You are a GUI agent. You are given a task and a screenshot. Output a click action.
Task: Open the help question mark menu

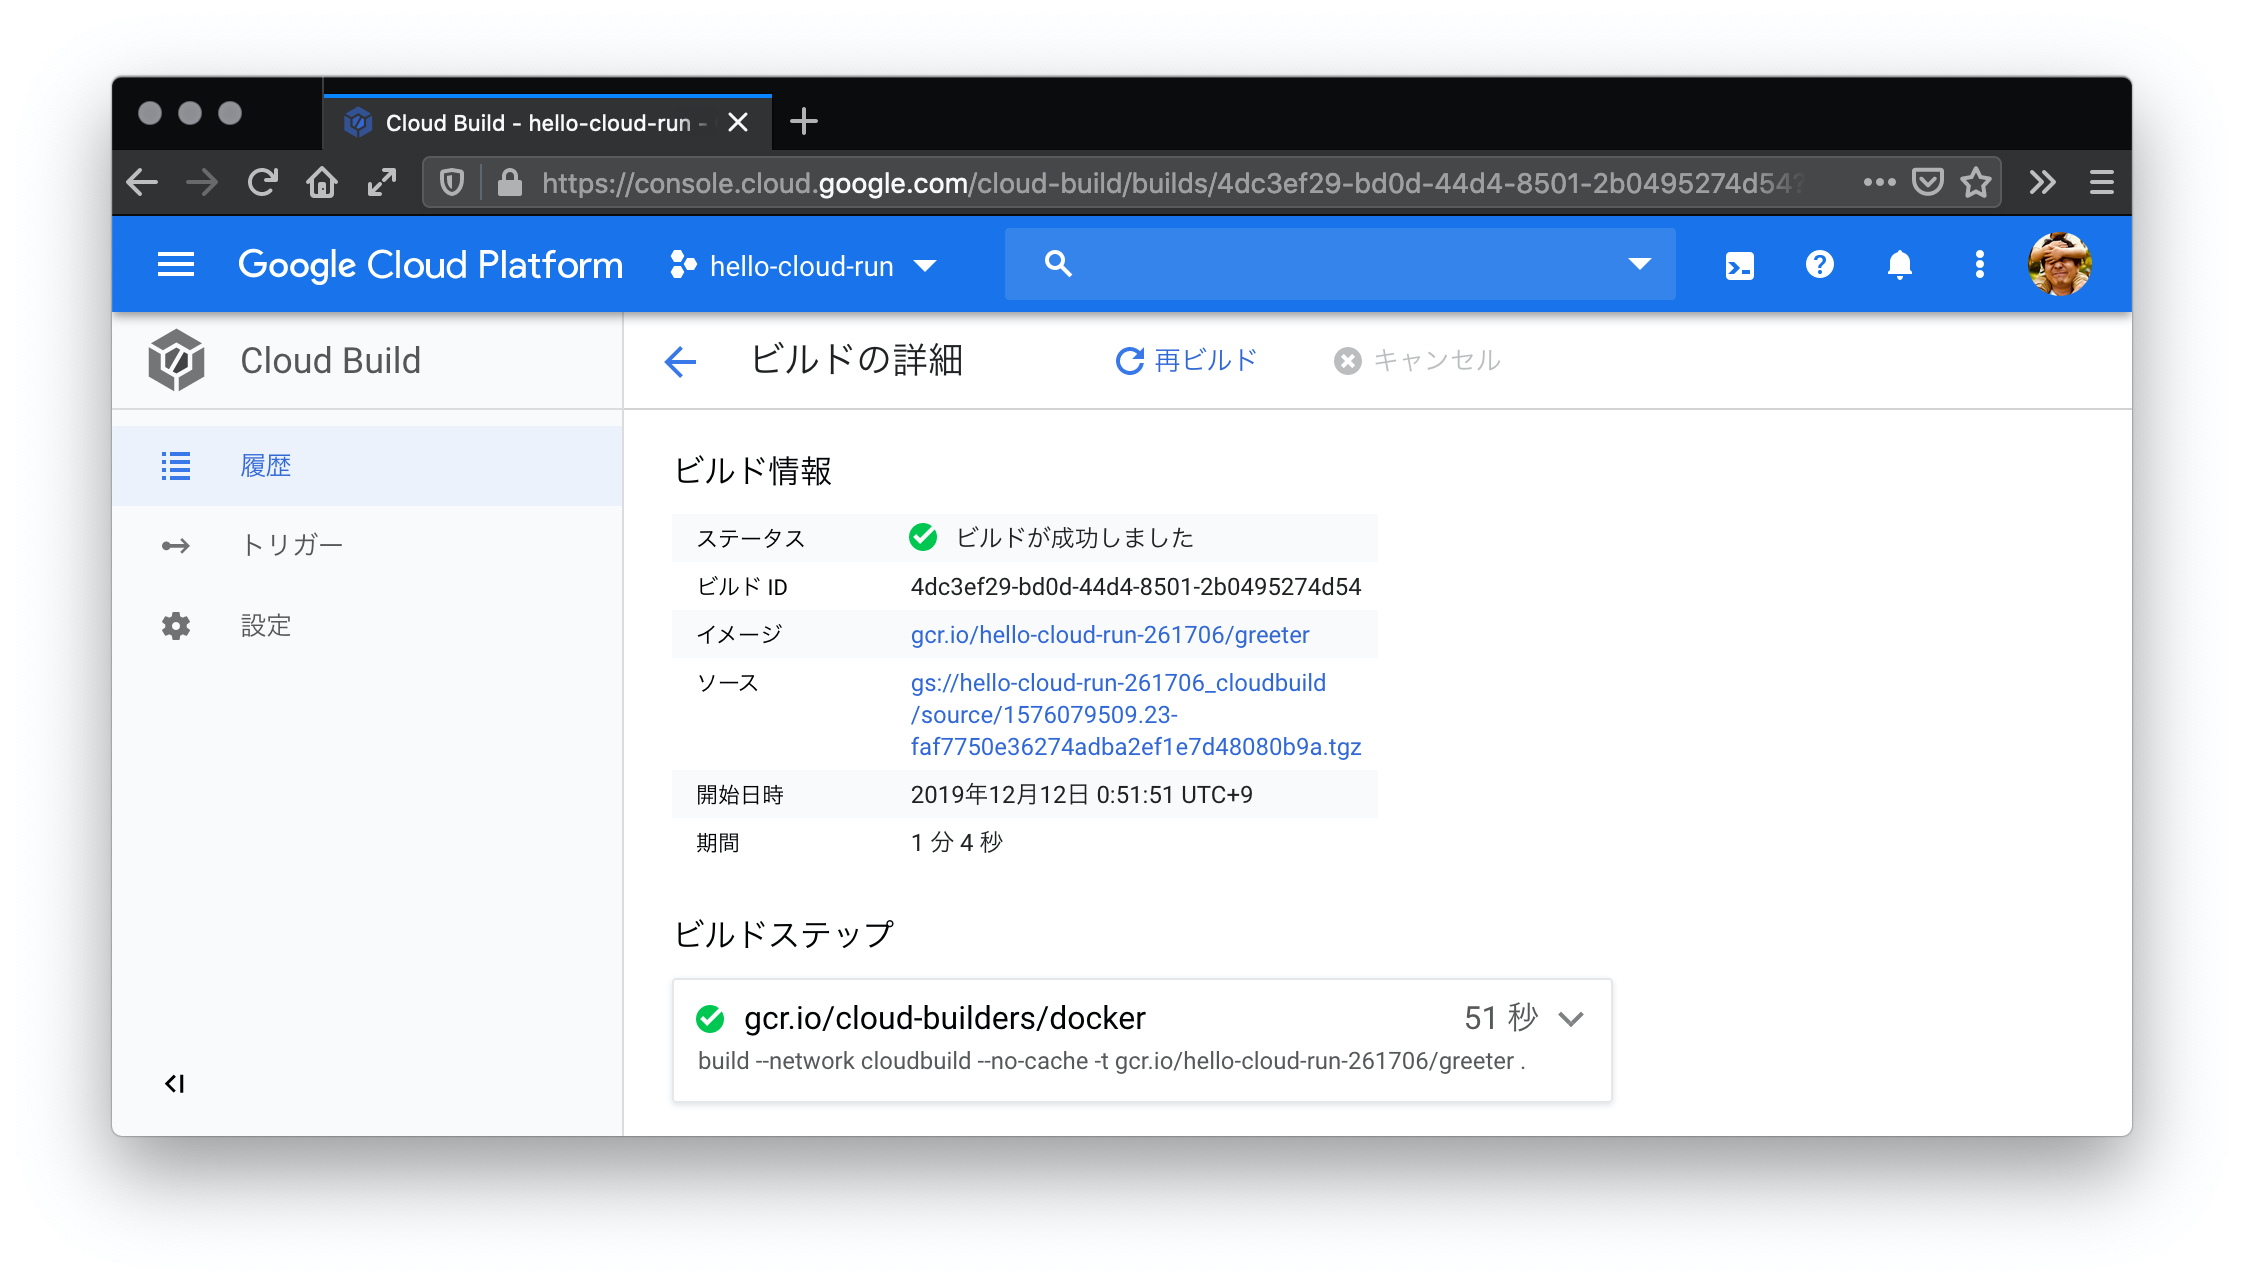pyautogui.click(x=1820, y=264)
